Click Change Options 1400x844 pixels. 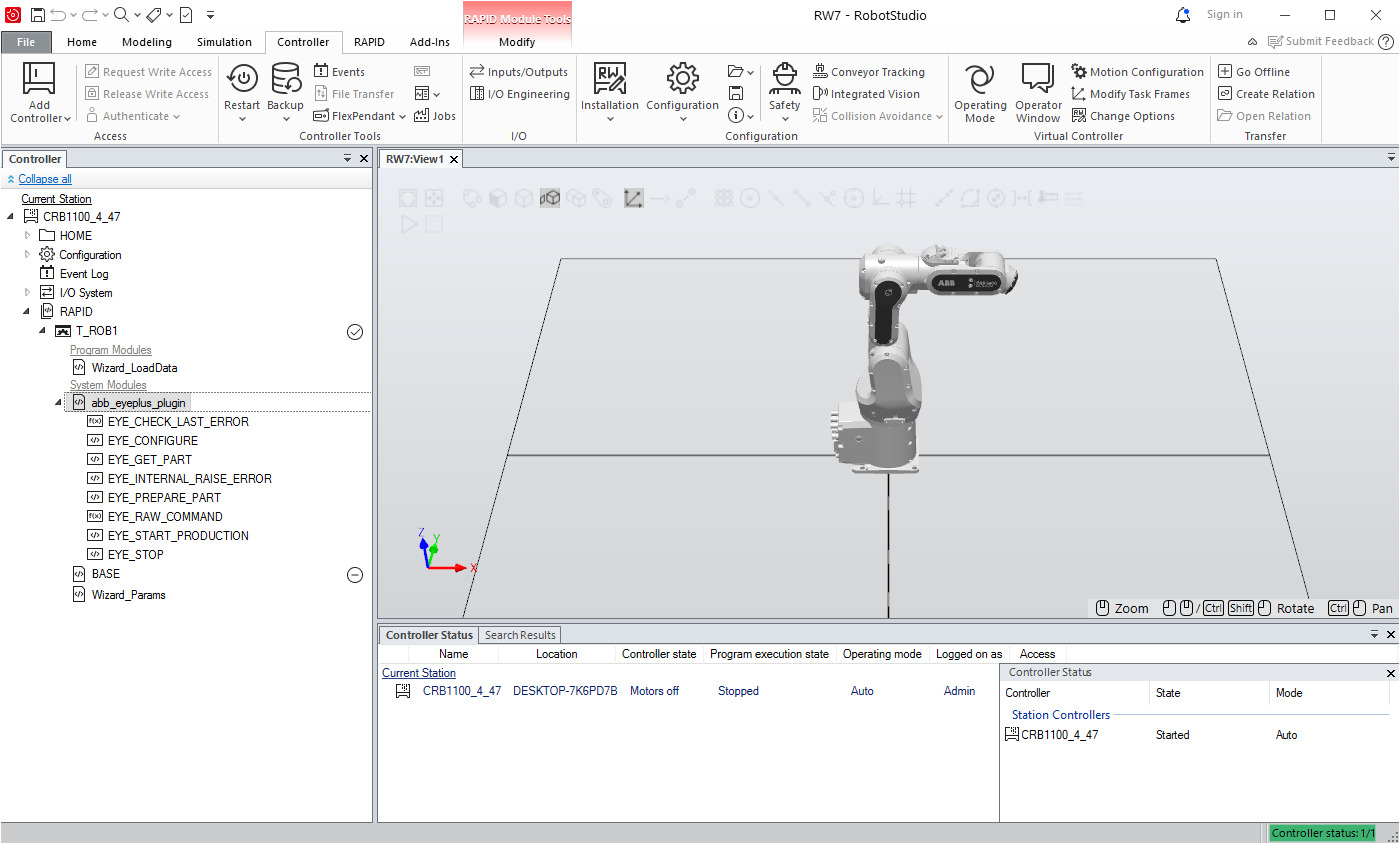point(1123,116)
